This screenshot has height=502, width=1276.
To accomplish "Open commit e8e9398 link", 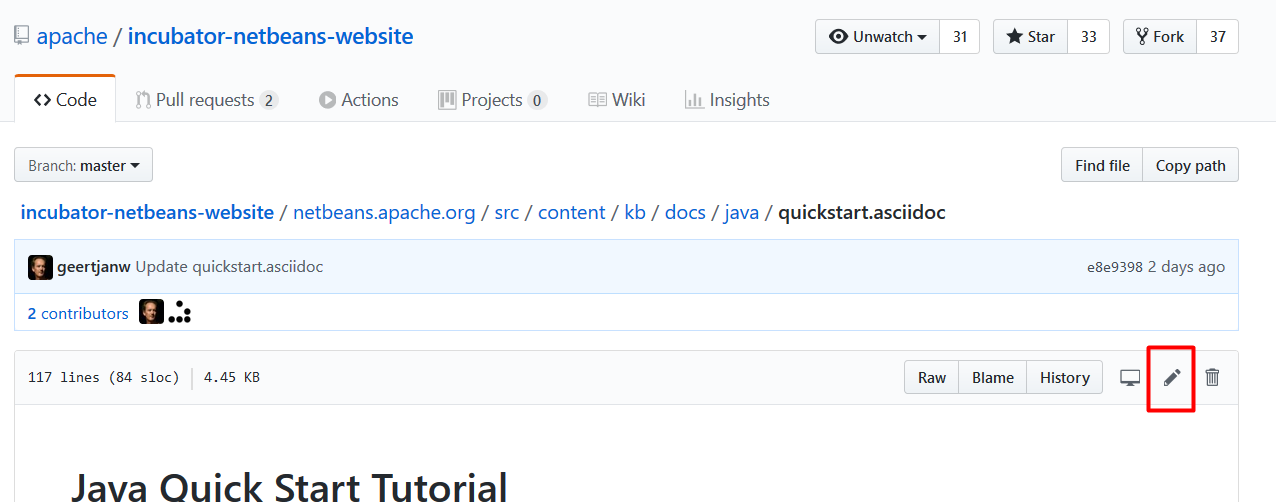I will tap(1114, 267).
